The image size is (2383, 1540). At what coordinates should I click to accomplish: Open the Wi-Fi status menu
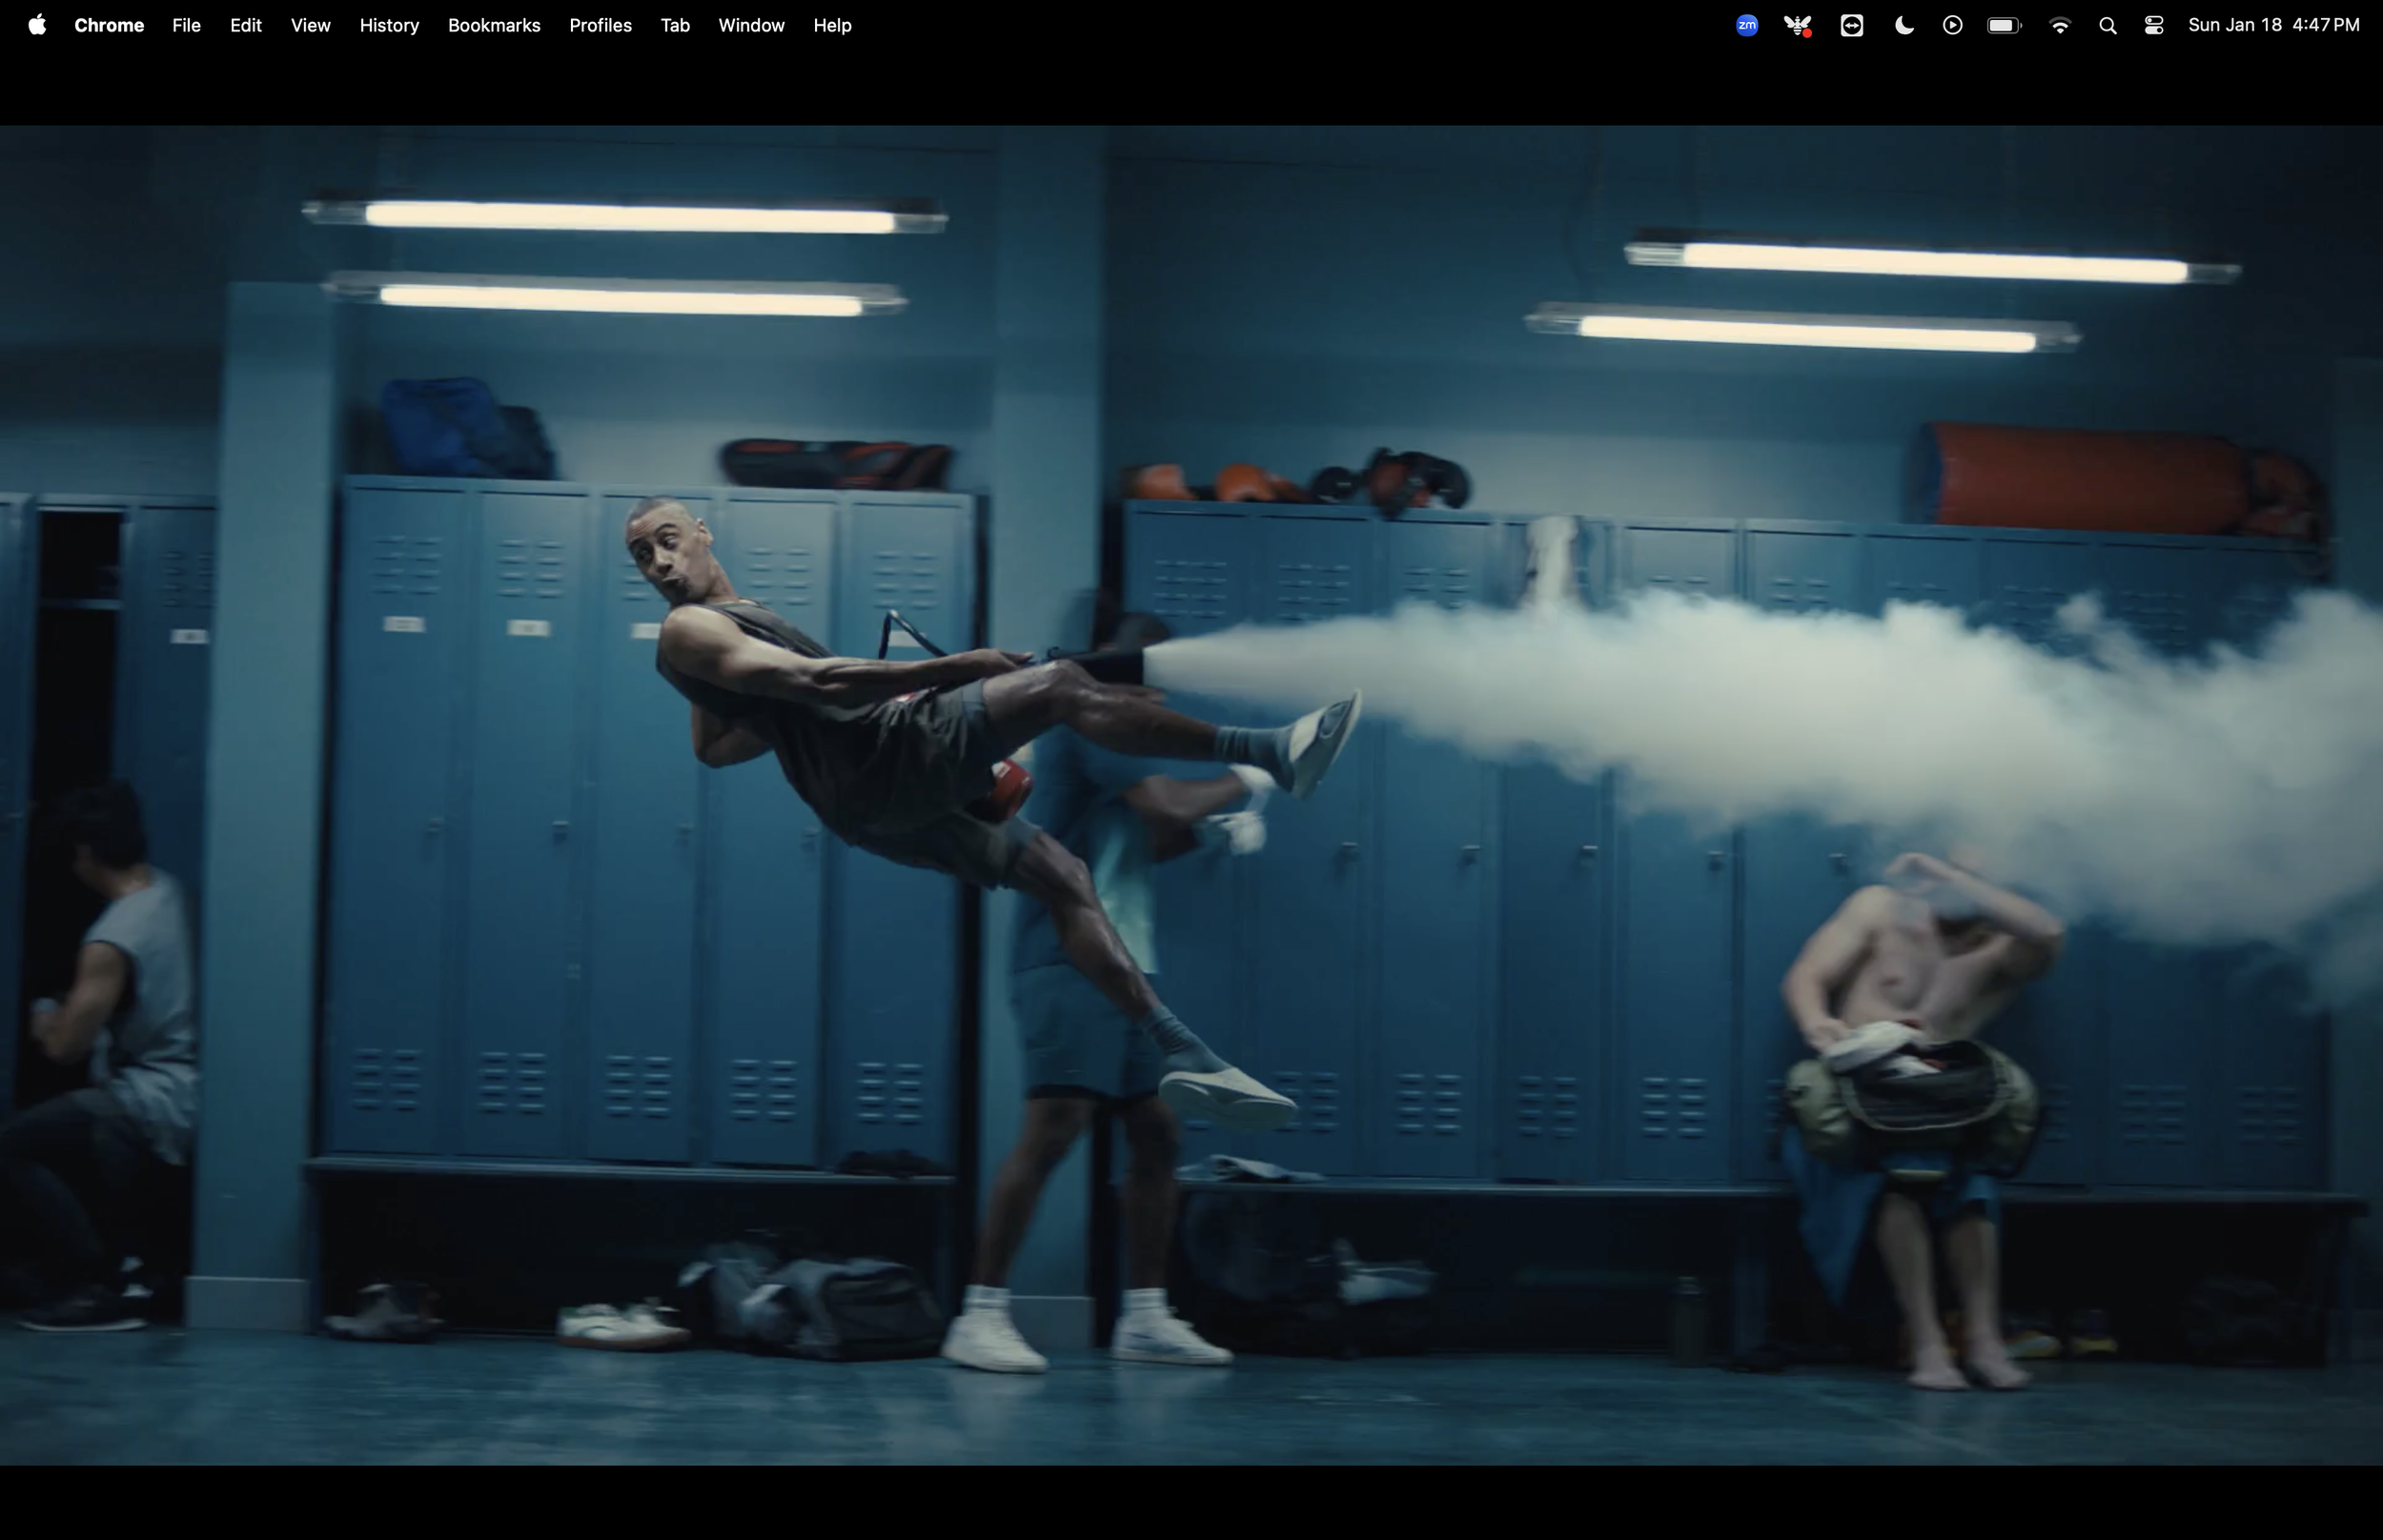tap(2059, 26)
